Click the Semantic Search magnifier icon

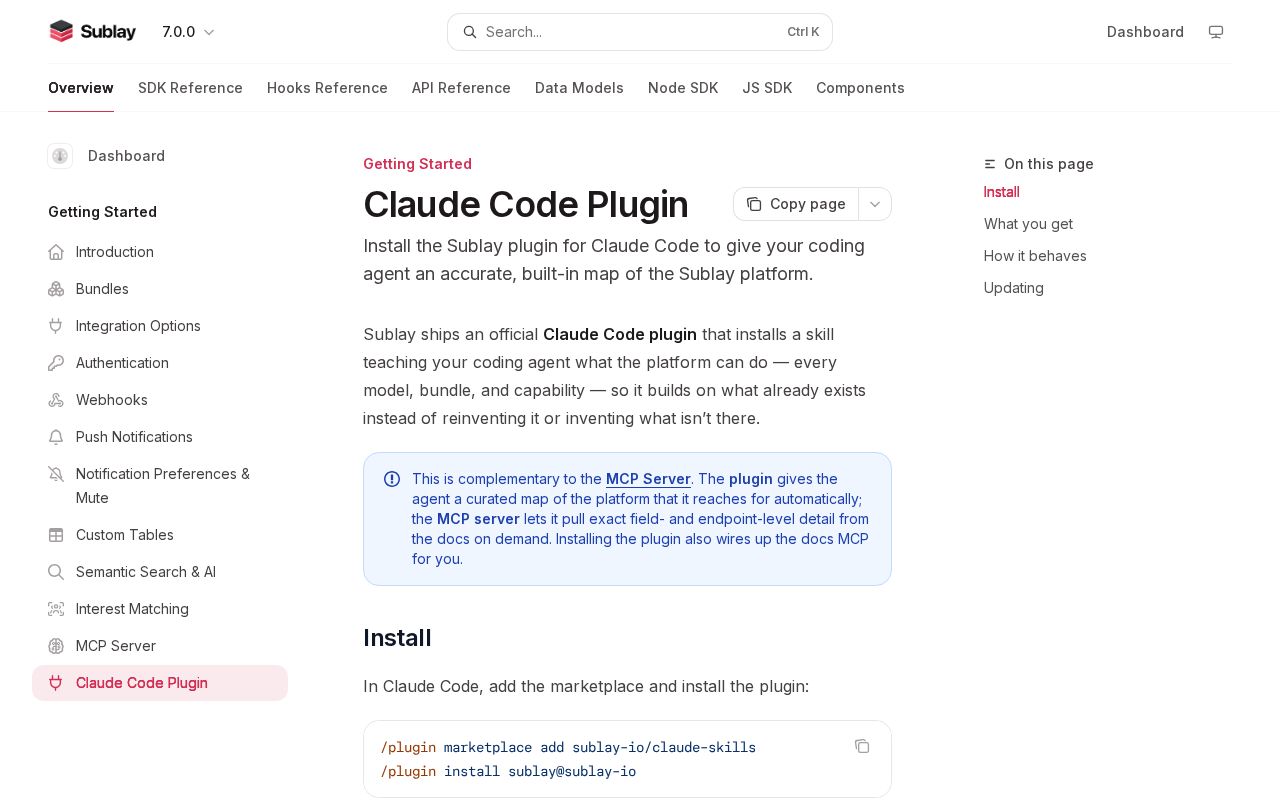(56, 572)
